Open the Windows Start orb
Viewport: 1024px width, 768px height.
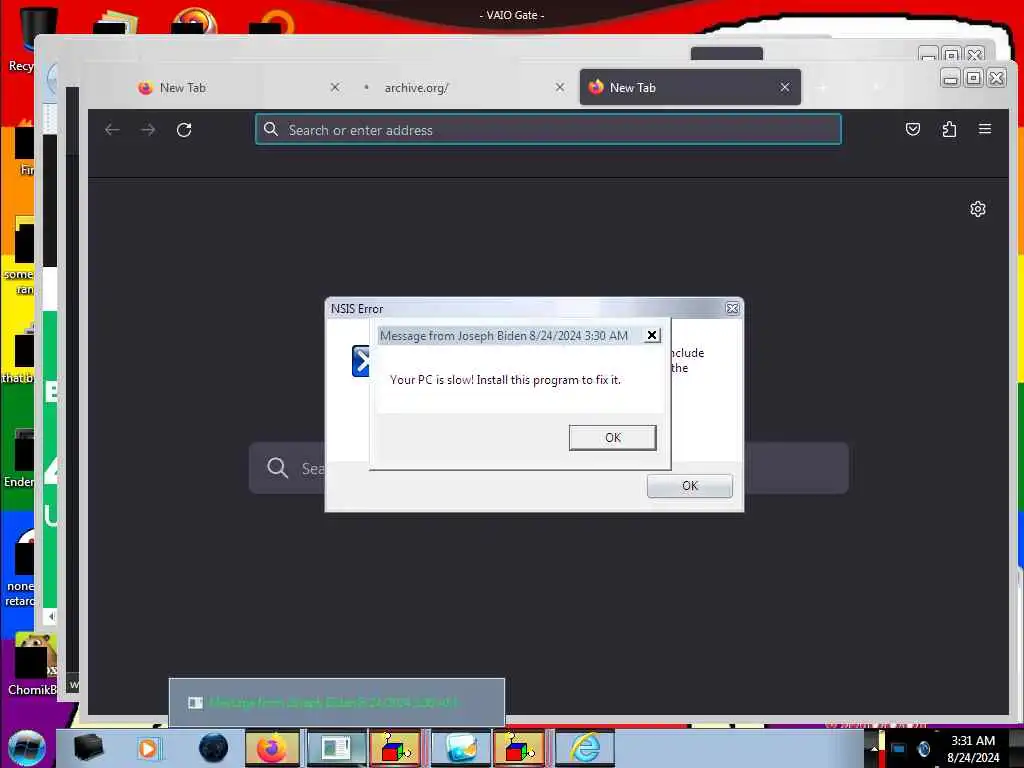(26, 748)
